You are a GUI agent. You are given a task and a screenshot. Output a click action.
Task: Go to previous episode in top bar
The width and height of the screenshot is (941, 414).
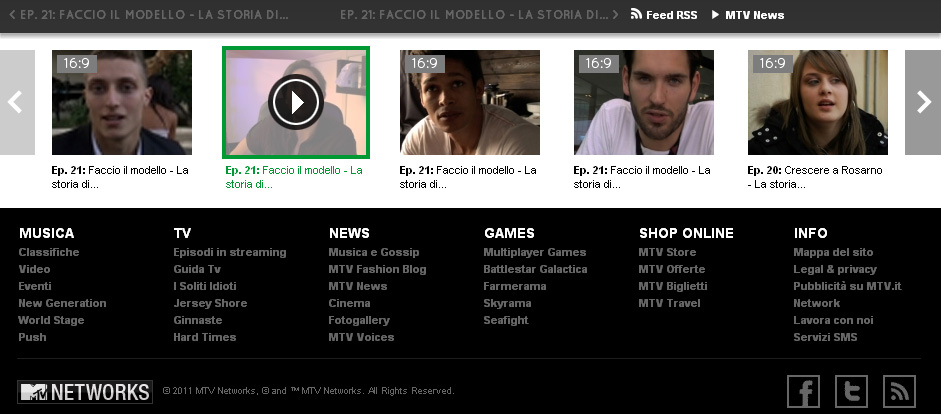click(148, 15)
